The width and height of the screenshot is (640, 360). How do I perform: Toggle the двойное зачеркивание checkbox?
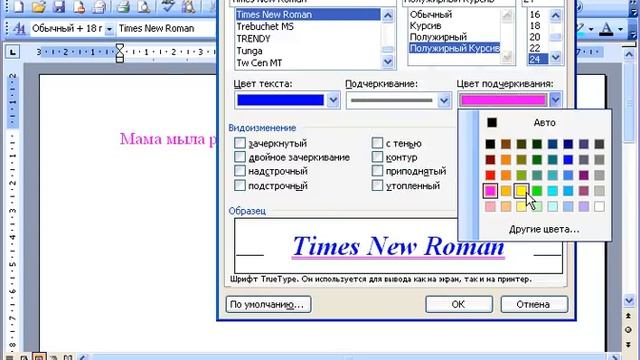coord(240,157)
